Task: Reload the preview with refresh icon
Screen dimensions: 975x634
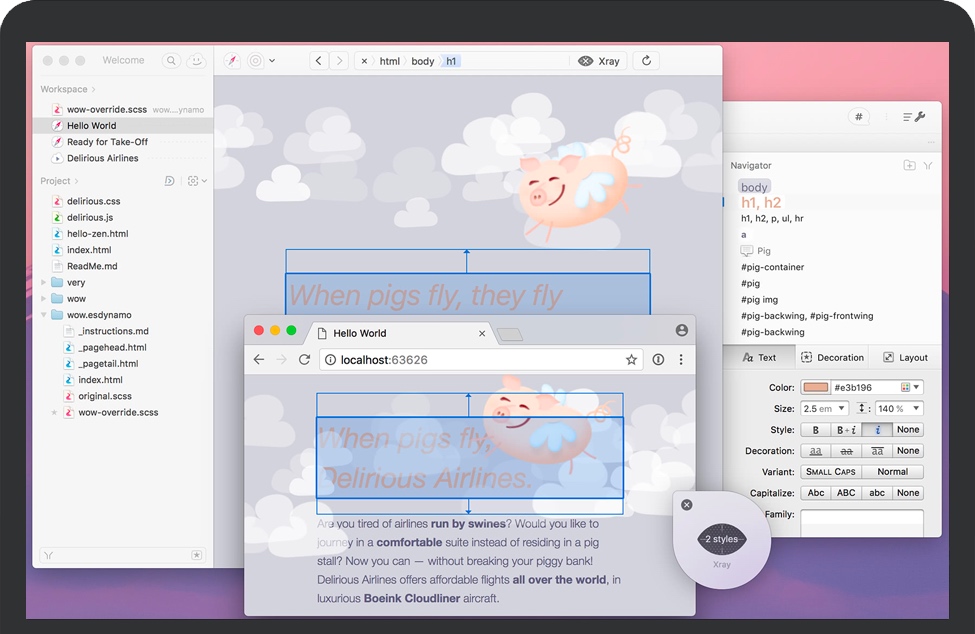Action: (646, 61)
